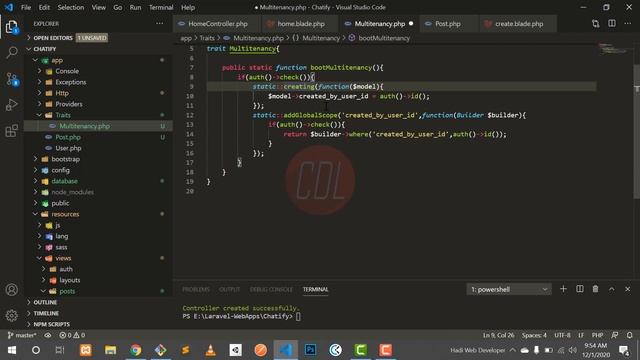Split the editor to the right

tap(612, 24)
